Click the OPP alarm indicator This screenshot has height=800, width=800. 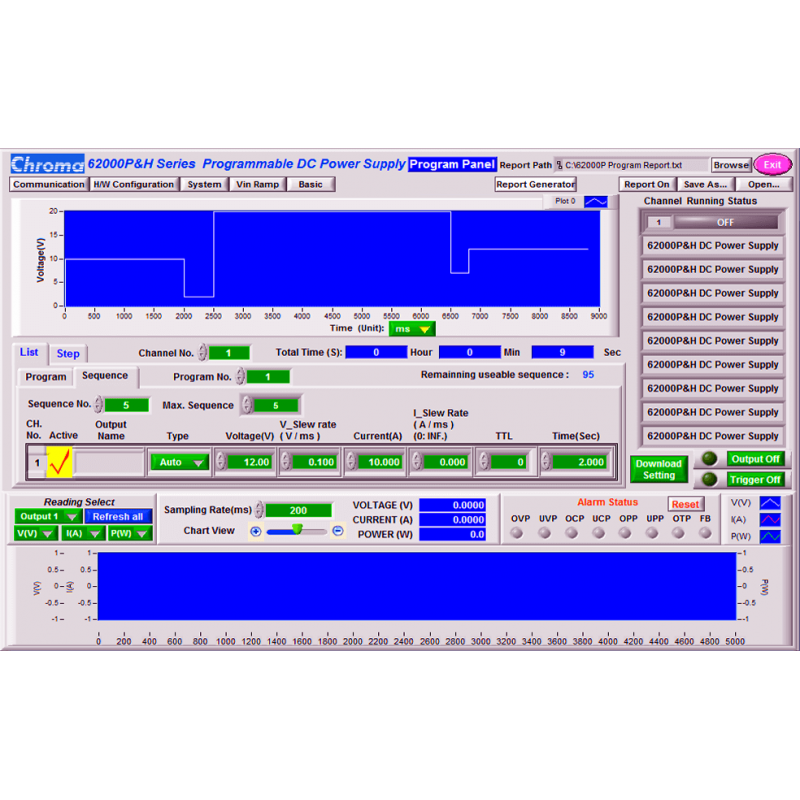point(625,533)
